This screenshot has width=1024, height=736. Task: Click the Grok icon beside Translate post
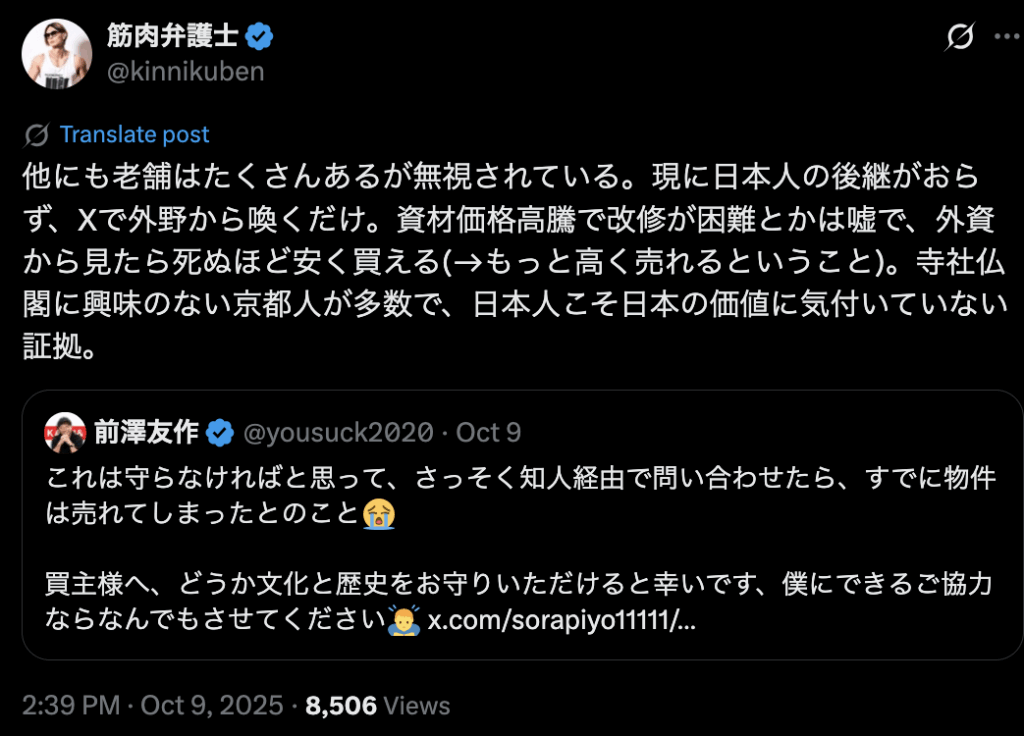coord(37,135)
